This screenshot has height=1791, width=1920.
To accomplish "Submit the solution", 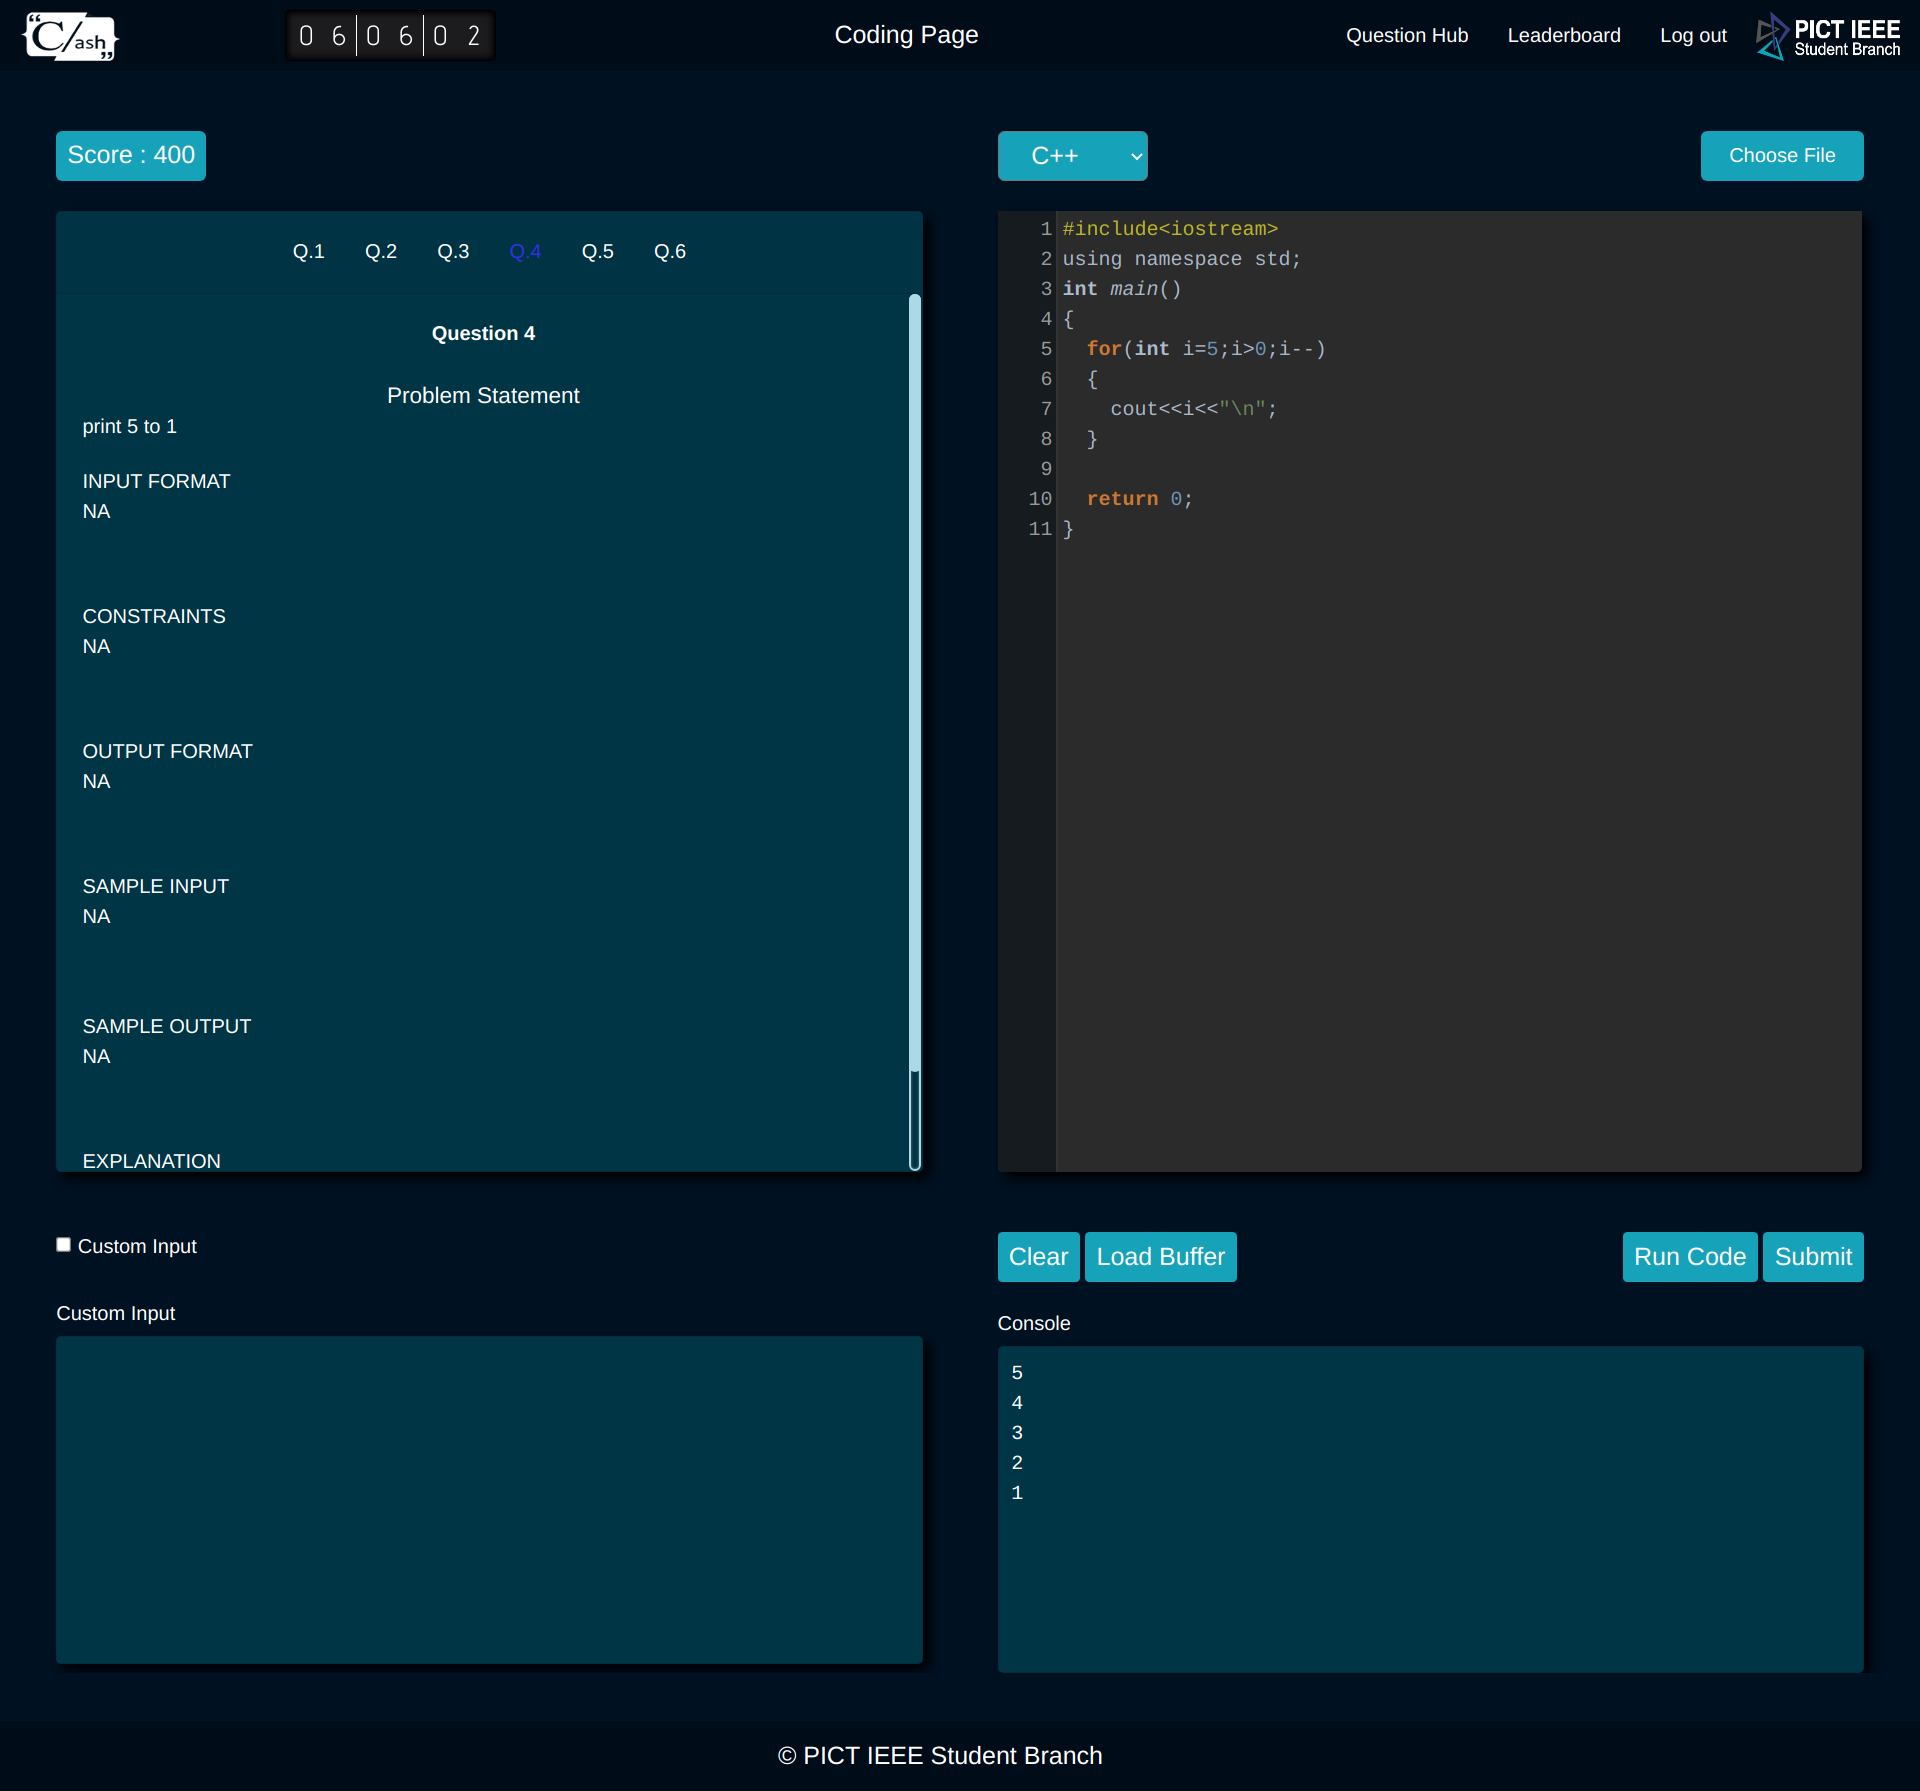I will (1813, 1257).
